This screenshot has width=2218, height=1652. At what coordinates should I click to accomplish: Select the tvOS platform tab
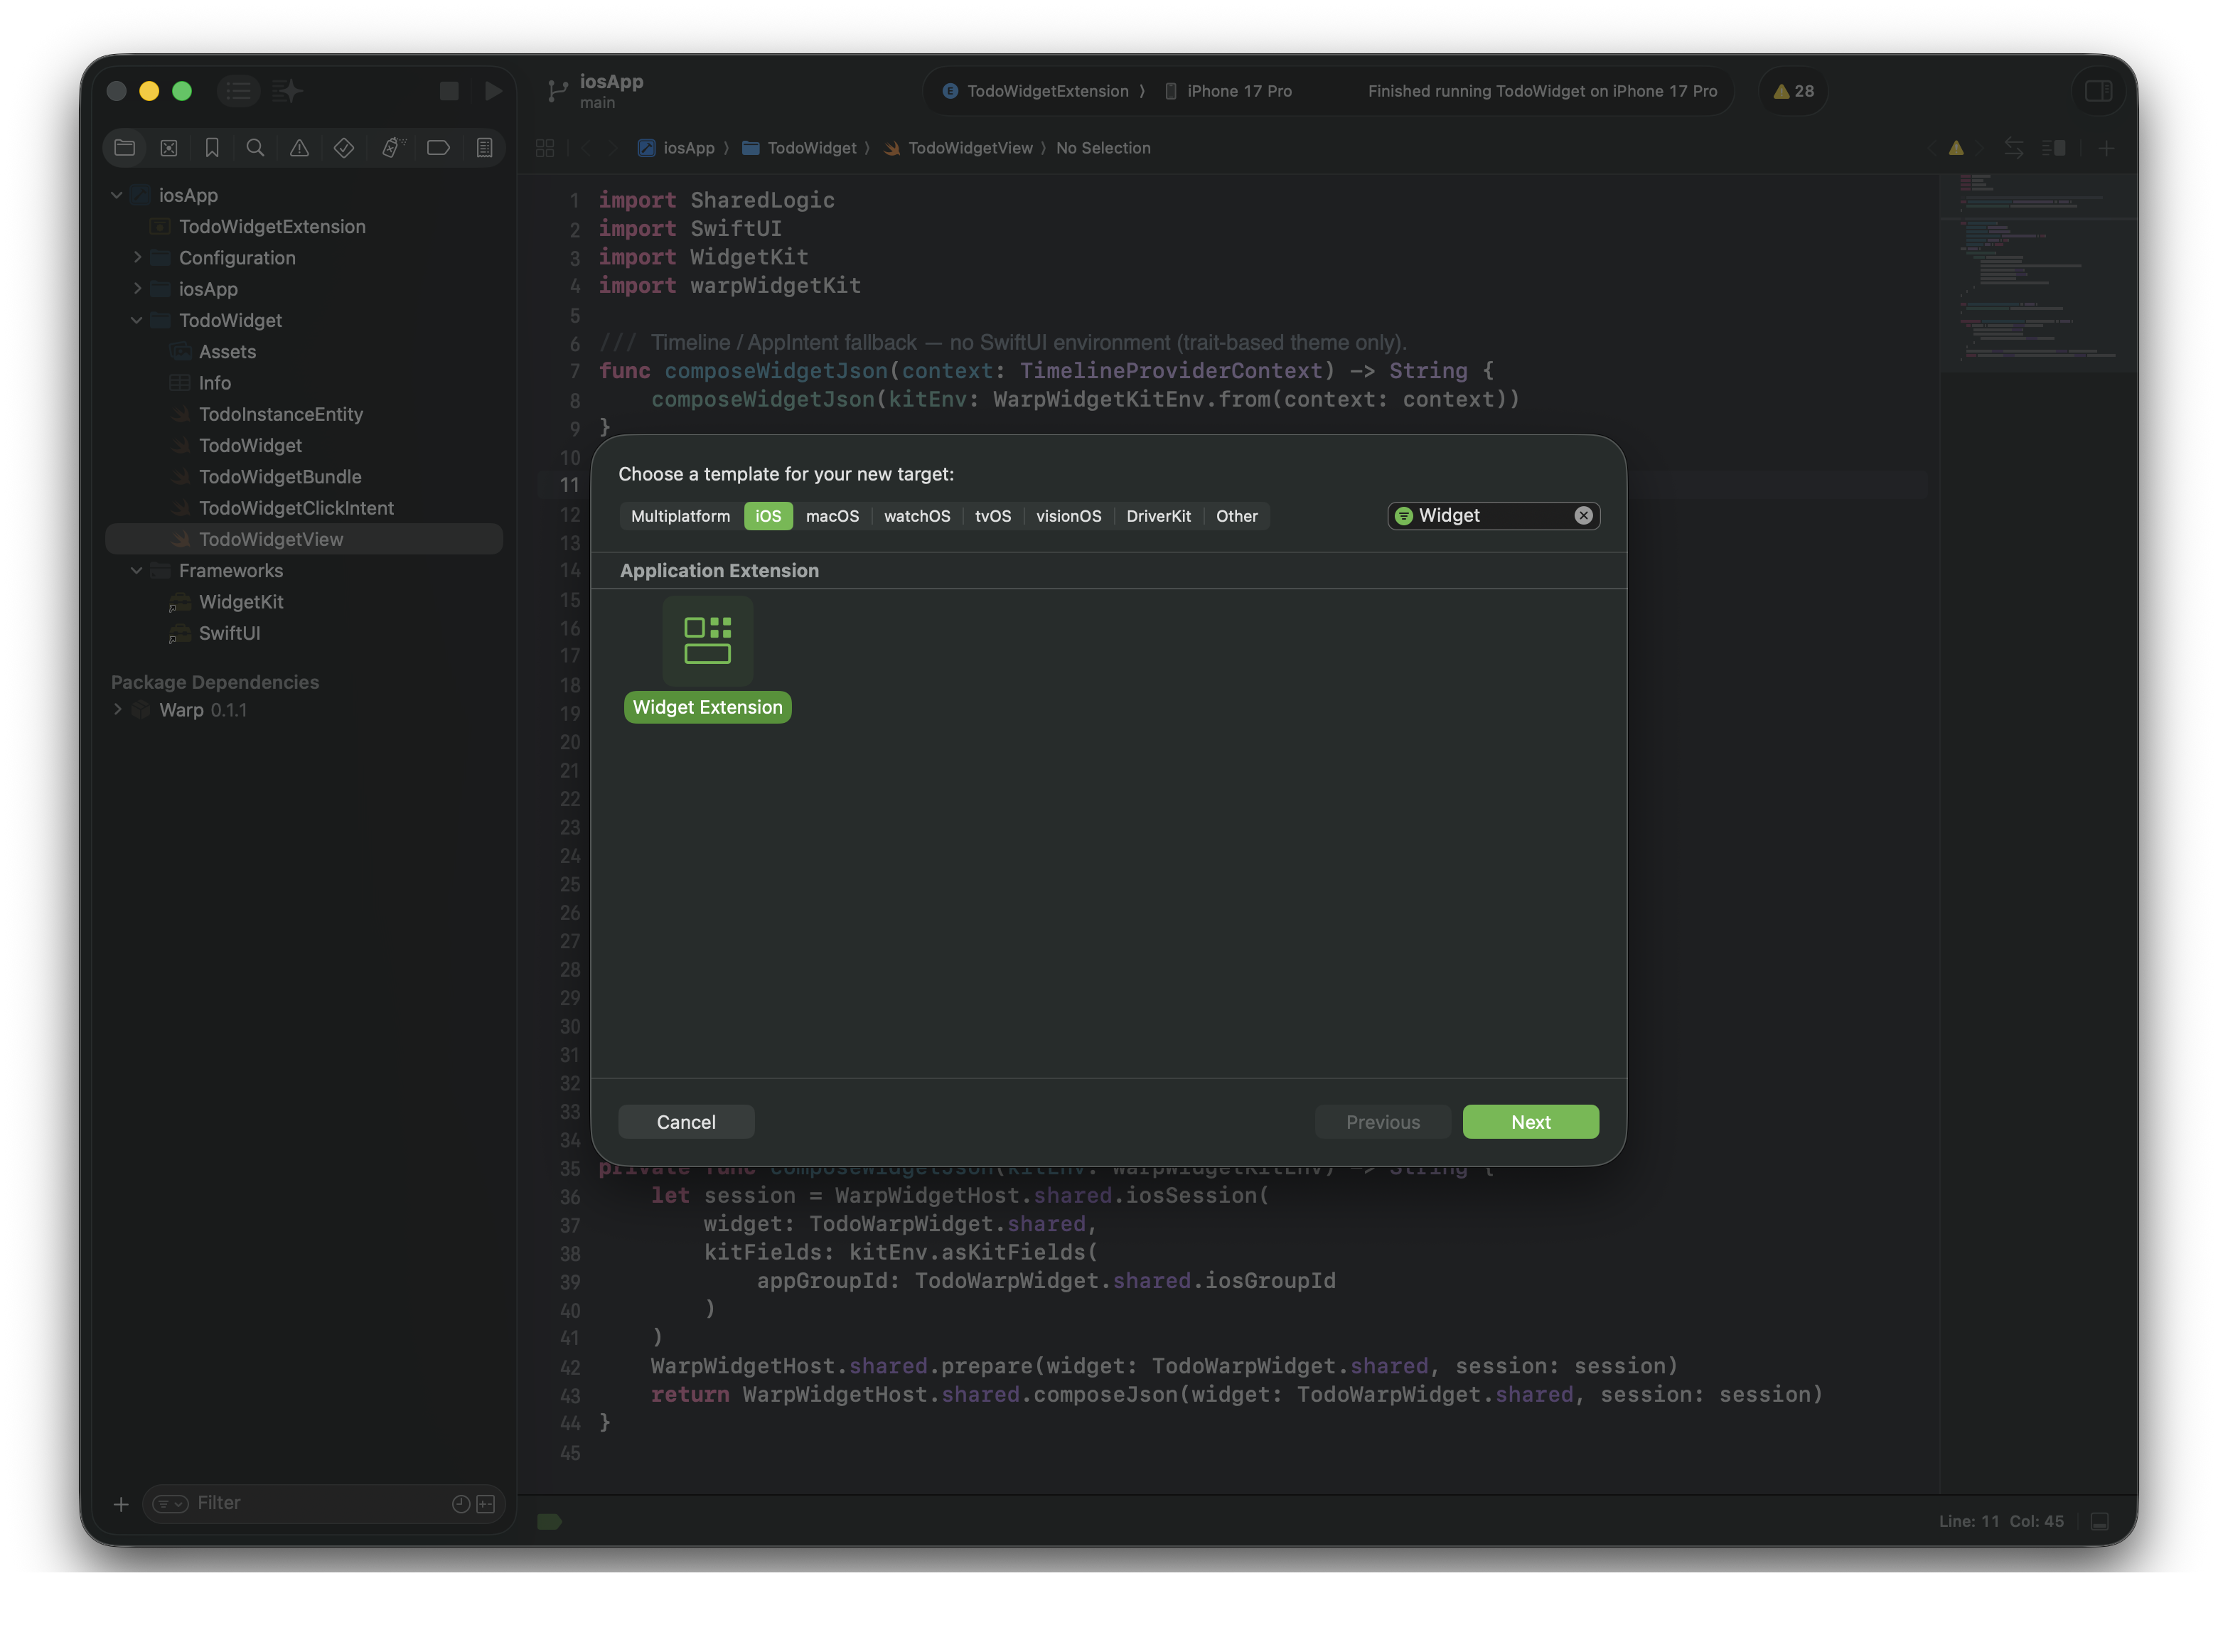coord(993,516)
